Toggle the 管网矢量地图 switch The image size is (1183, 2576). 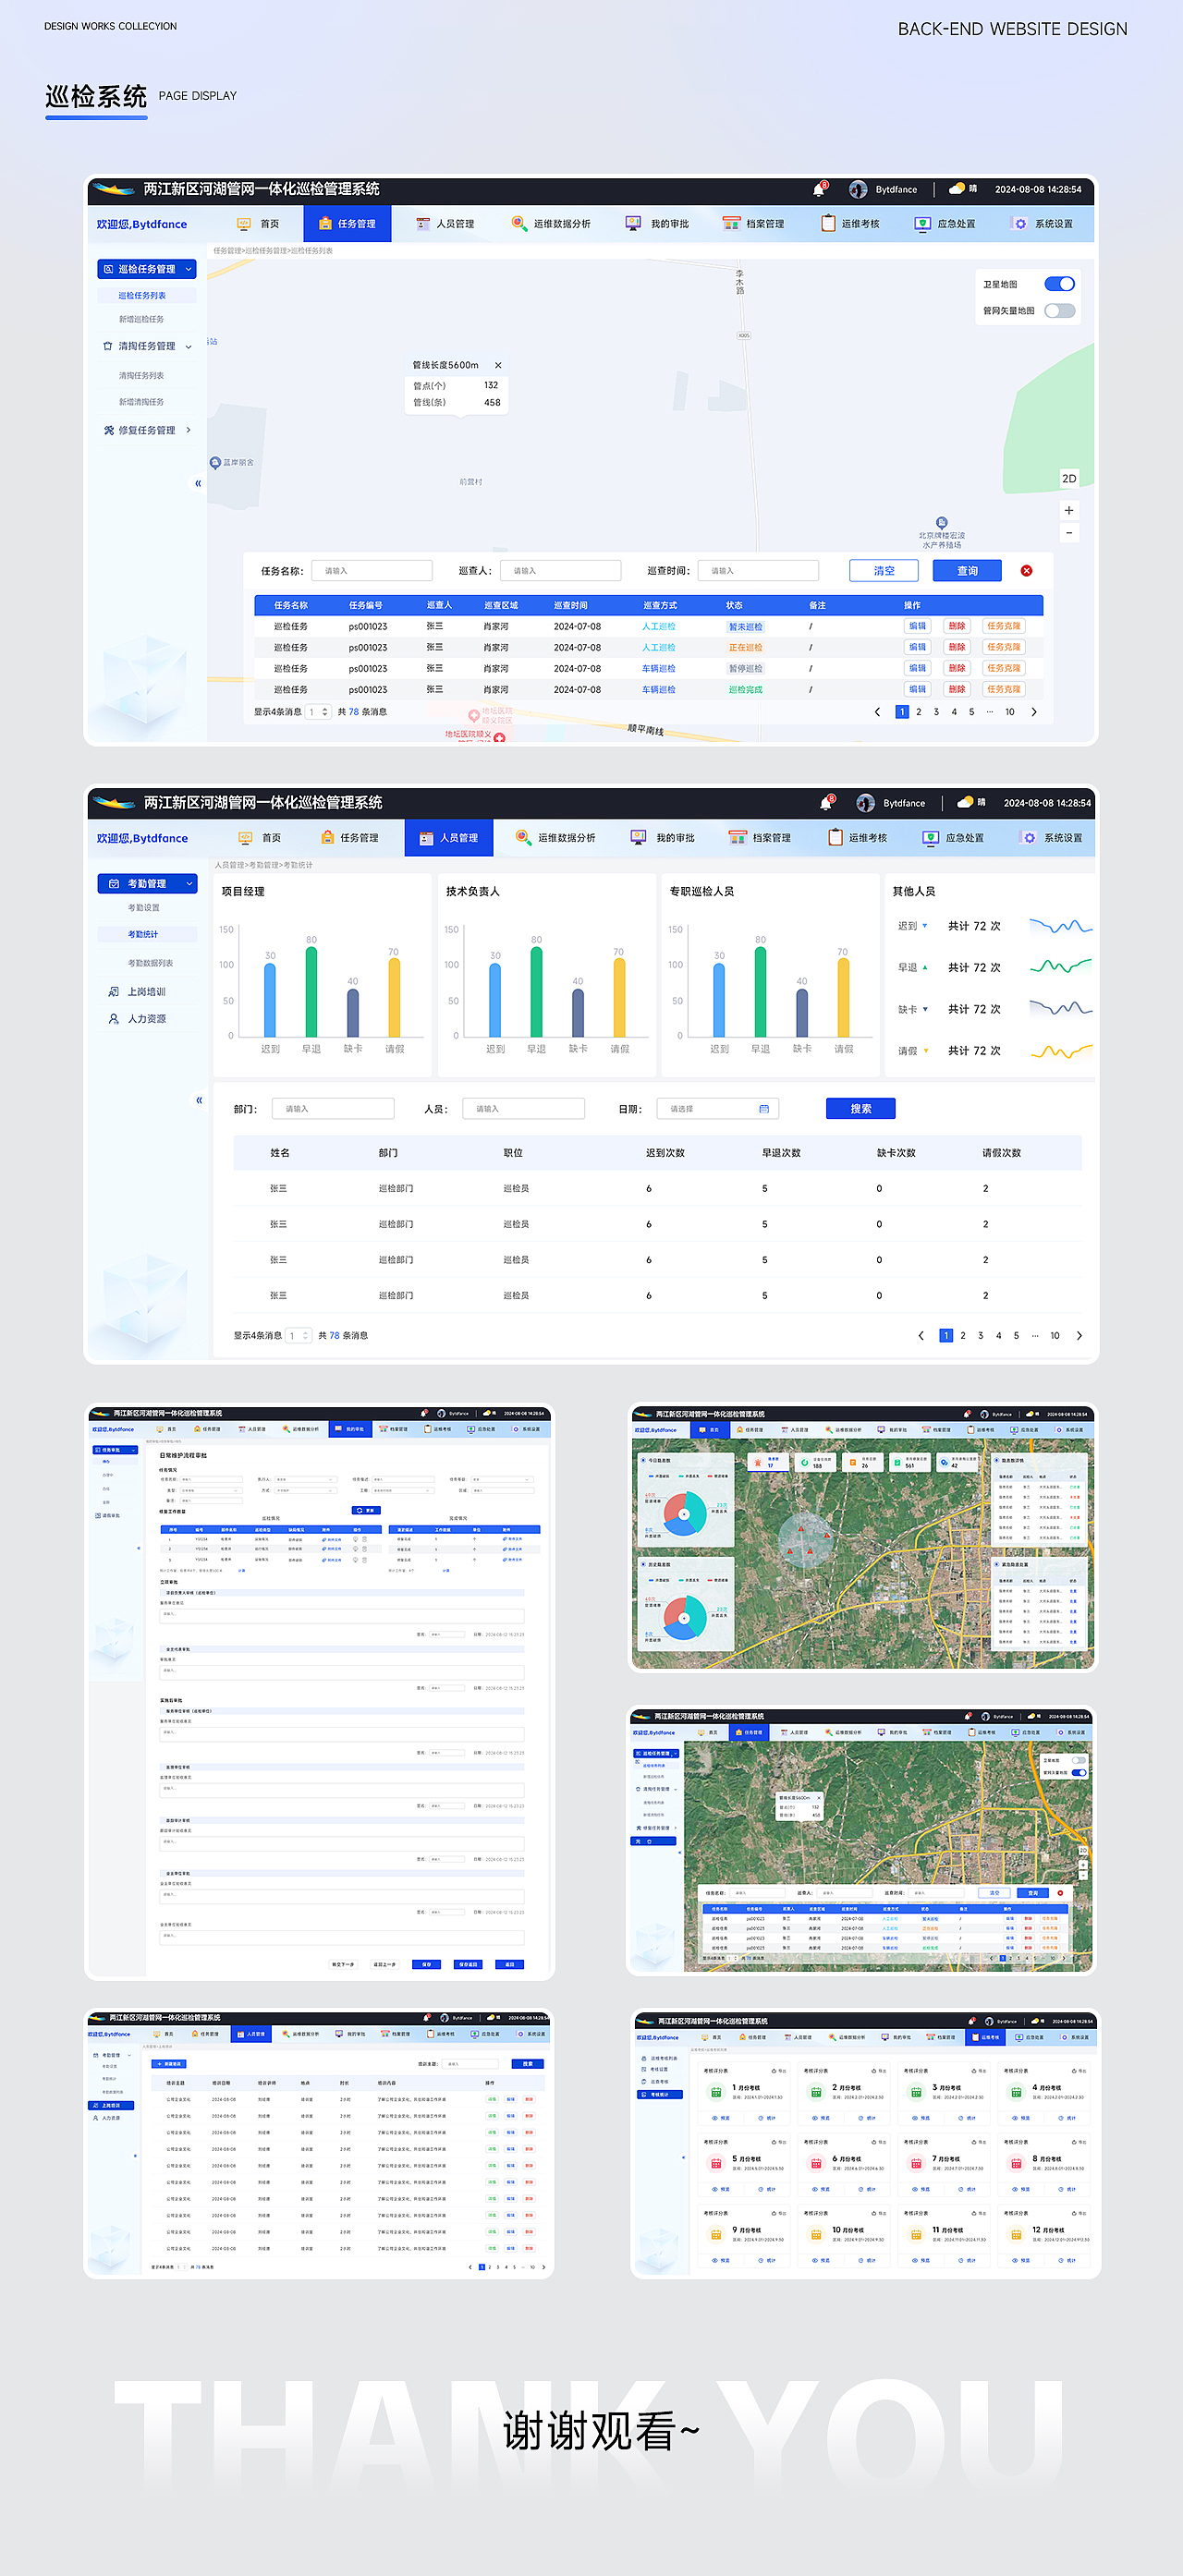[1059, 311]
